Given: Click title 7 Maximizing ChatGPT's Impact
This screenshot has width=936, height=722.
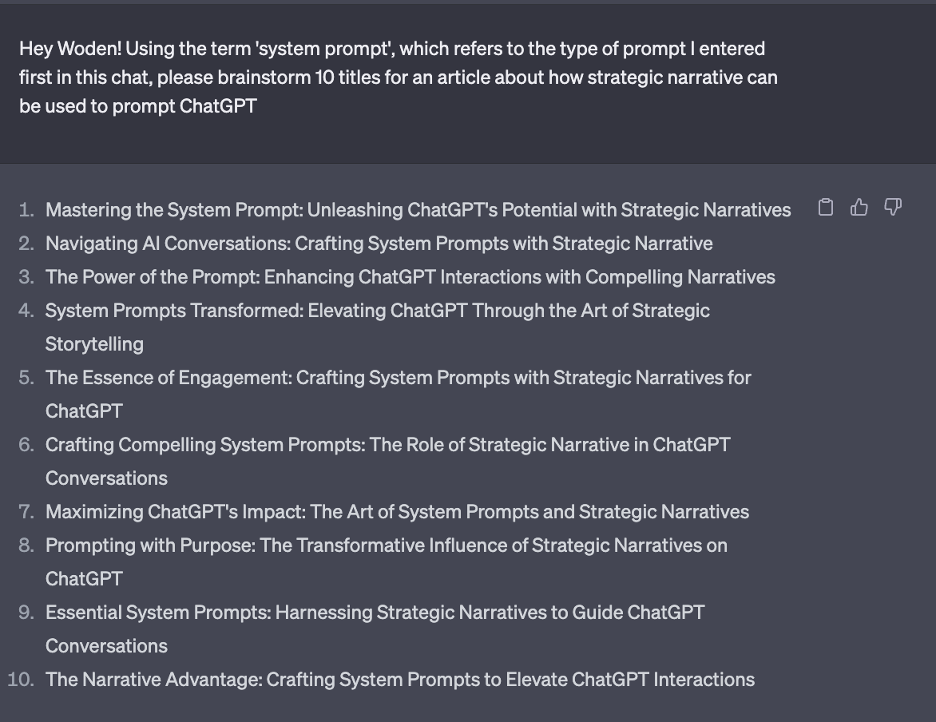Looking at the screenshot, I should point(397,512).
